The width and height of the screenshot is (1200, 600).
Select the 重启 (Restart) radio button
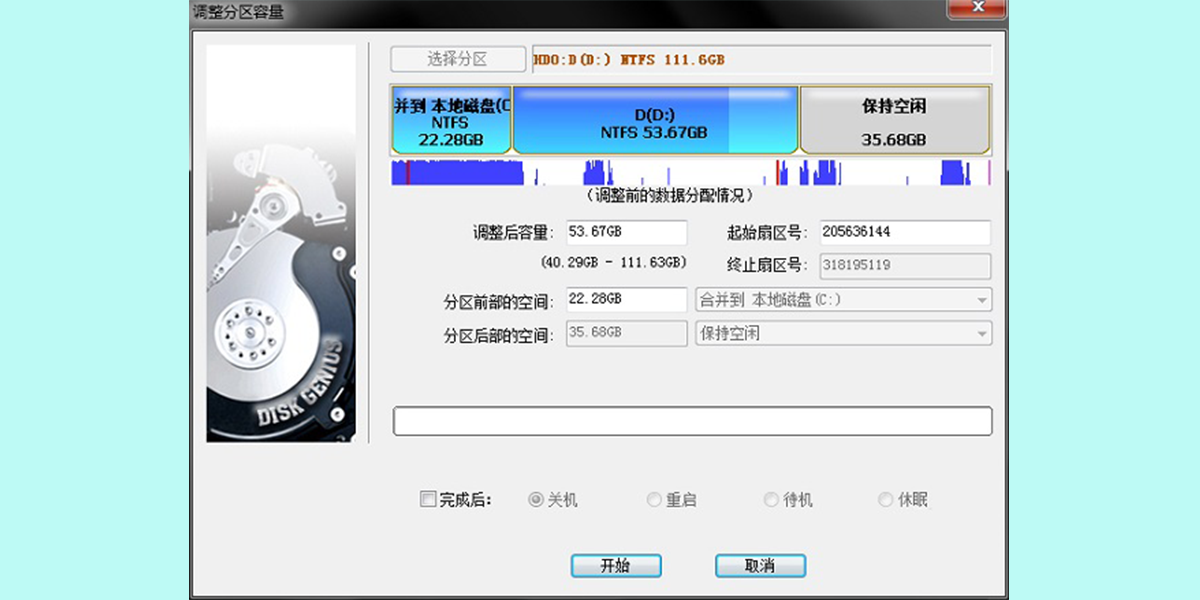coord(653,498)
